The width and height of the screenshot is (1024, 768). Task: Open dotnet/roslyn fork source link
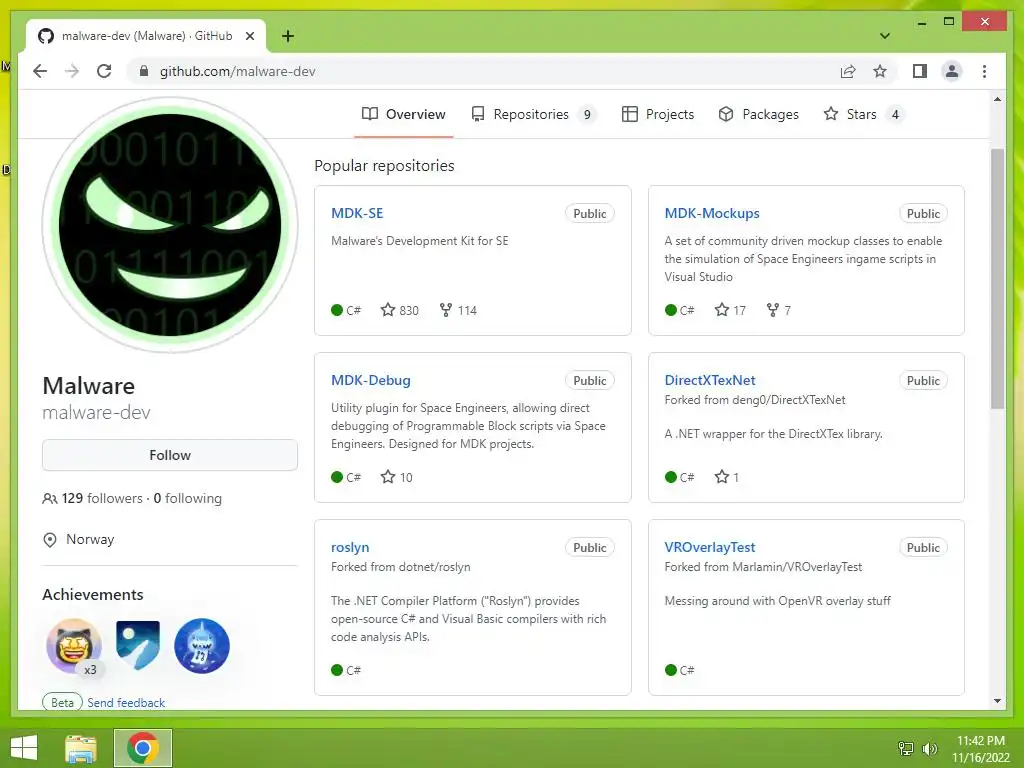[x=434, y=567]
